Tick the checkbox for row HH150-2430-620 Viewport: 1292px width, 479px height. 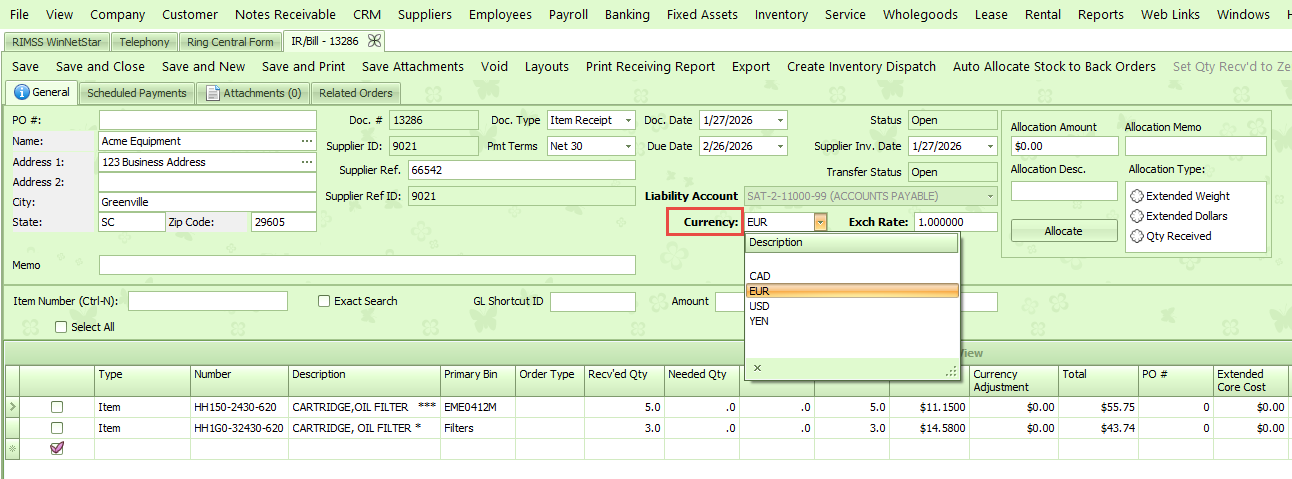57,407
